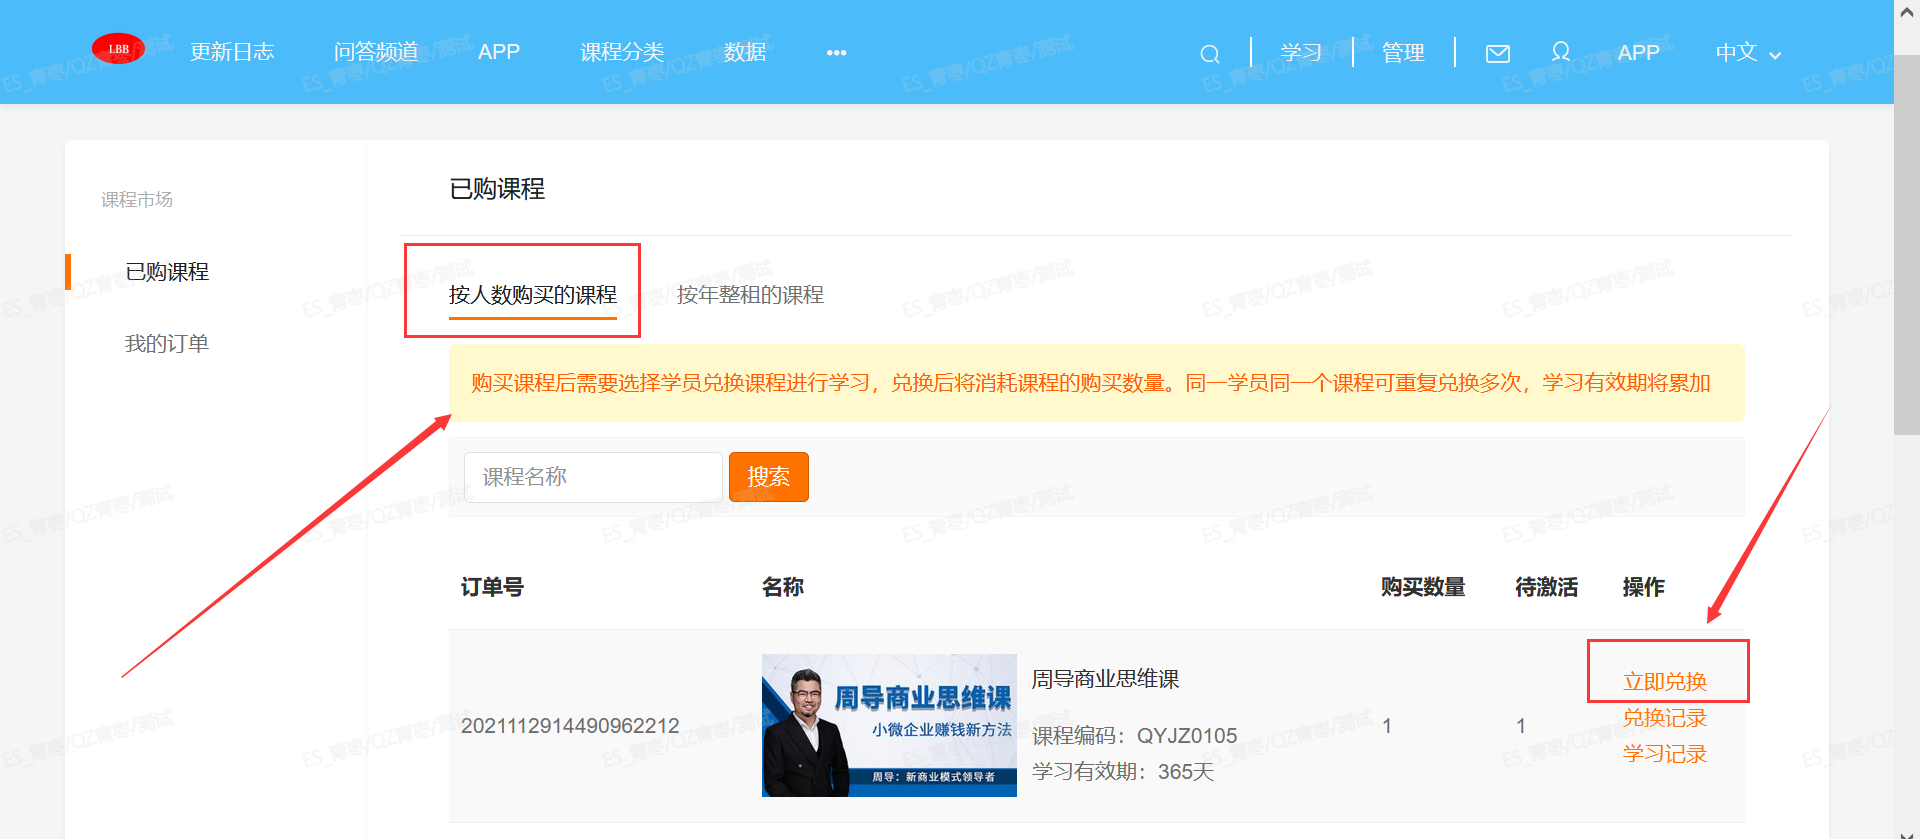Open the search magnifier icon in header
The height and width of the screenshot is (839, 1920).
click(x=1209, y=54)
